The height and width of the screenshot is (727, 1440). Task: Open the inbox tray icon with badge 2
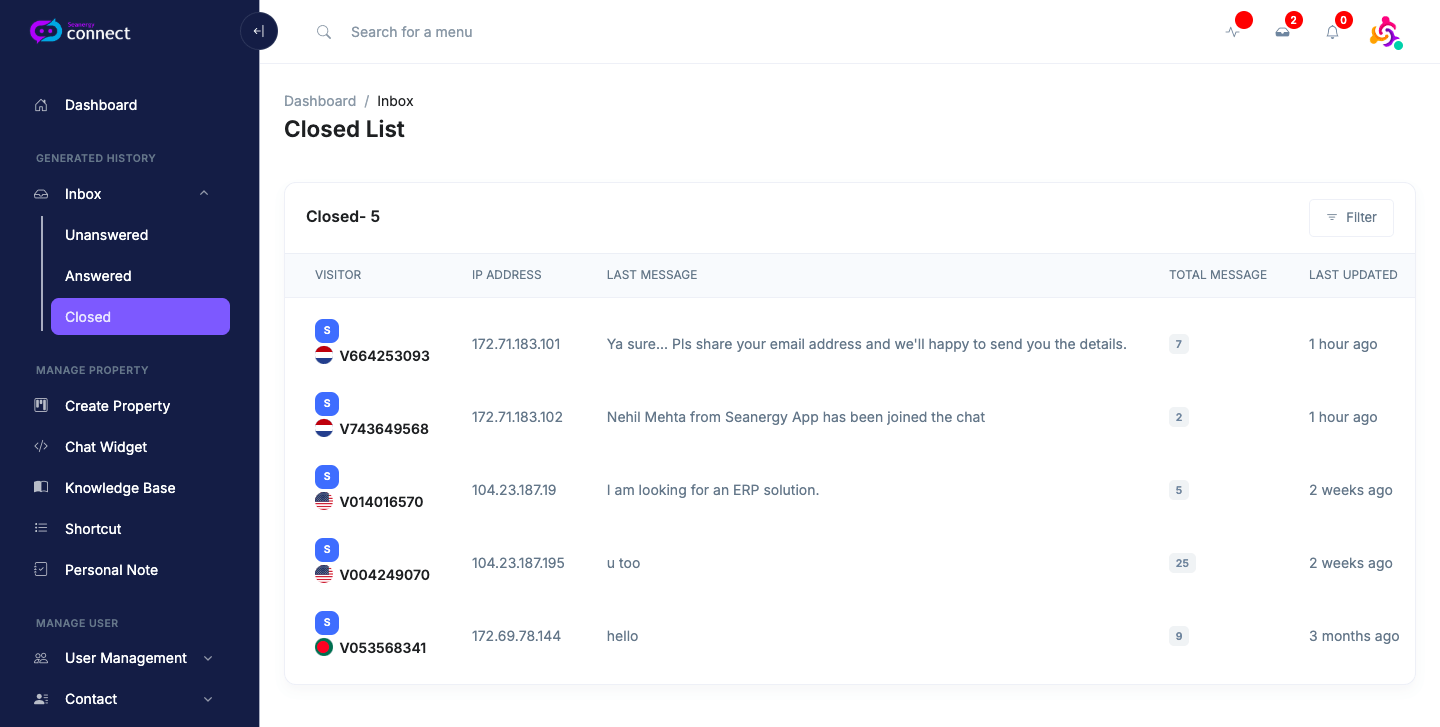coord(1282,32)
